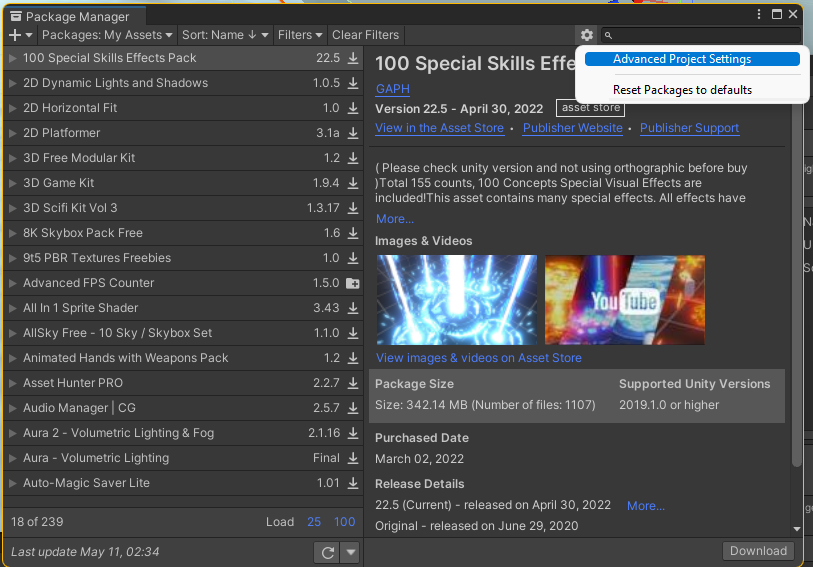Click download icon for Auto-Magic Saver Lite
813x567 pixels.
coord(353,483)
